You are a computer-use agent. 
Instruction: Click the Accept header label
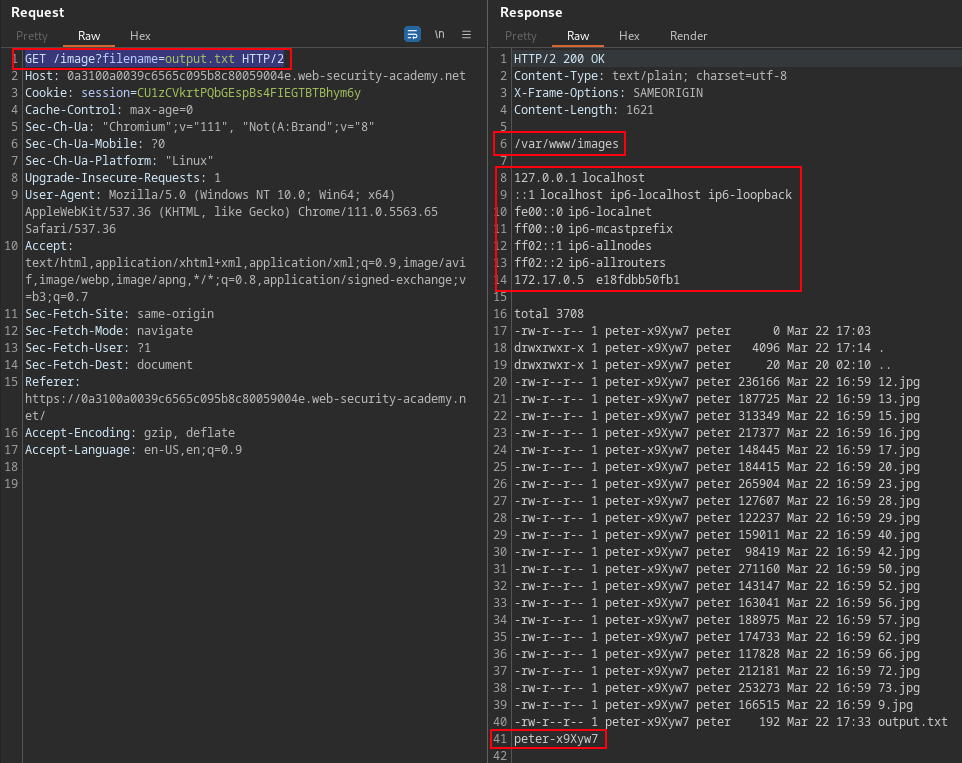coord(49,246)
